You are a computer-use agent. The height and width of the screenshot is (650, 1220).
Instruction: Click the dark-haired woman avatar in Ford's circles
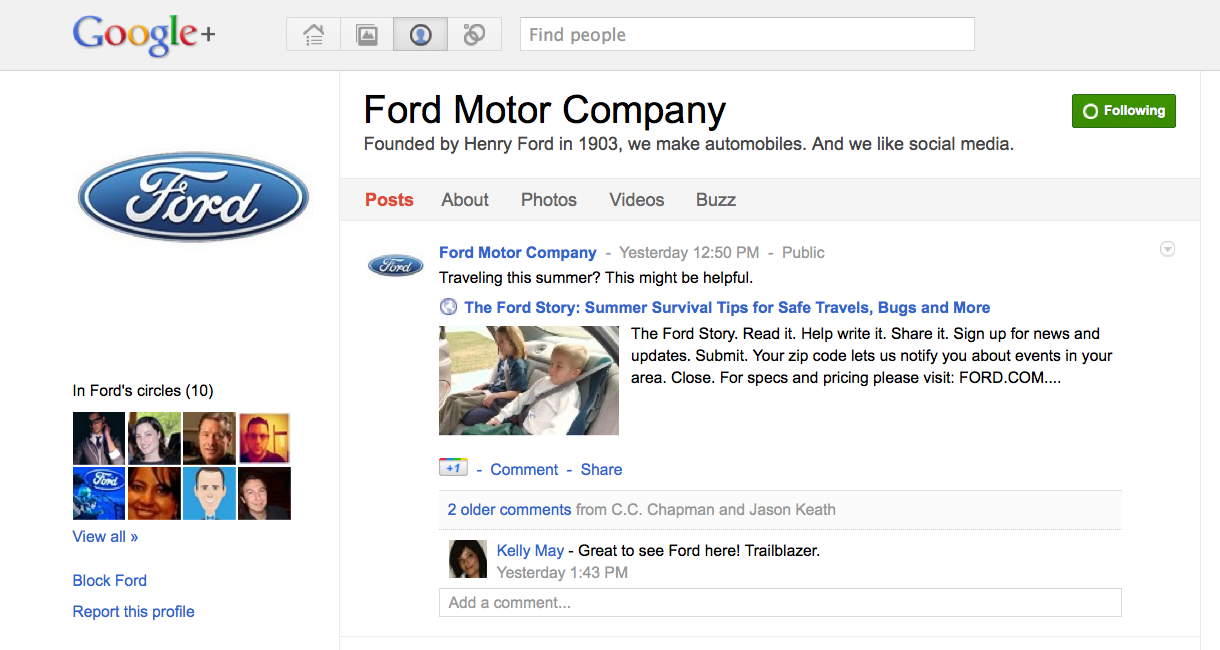154,438
